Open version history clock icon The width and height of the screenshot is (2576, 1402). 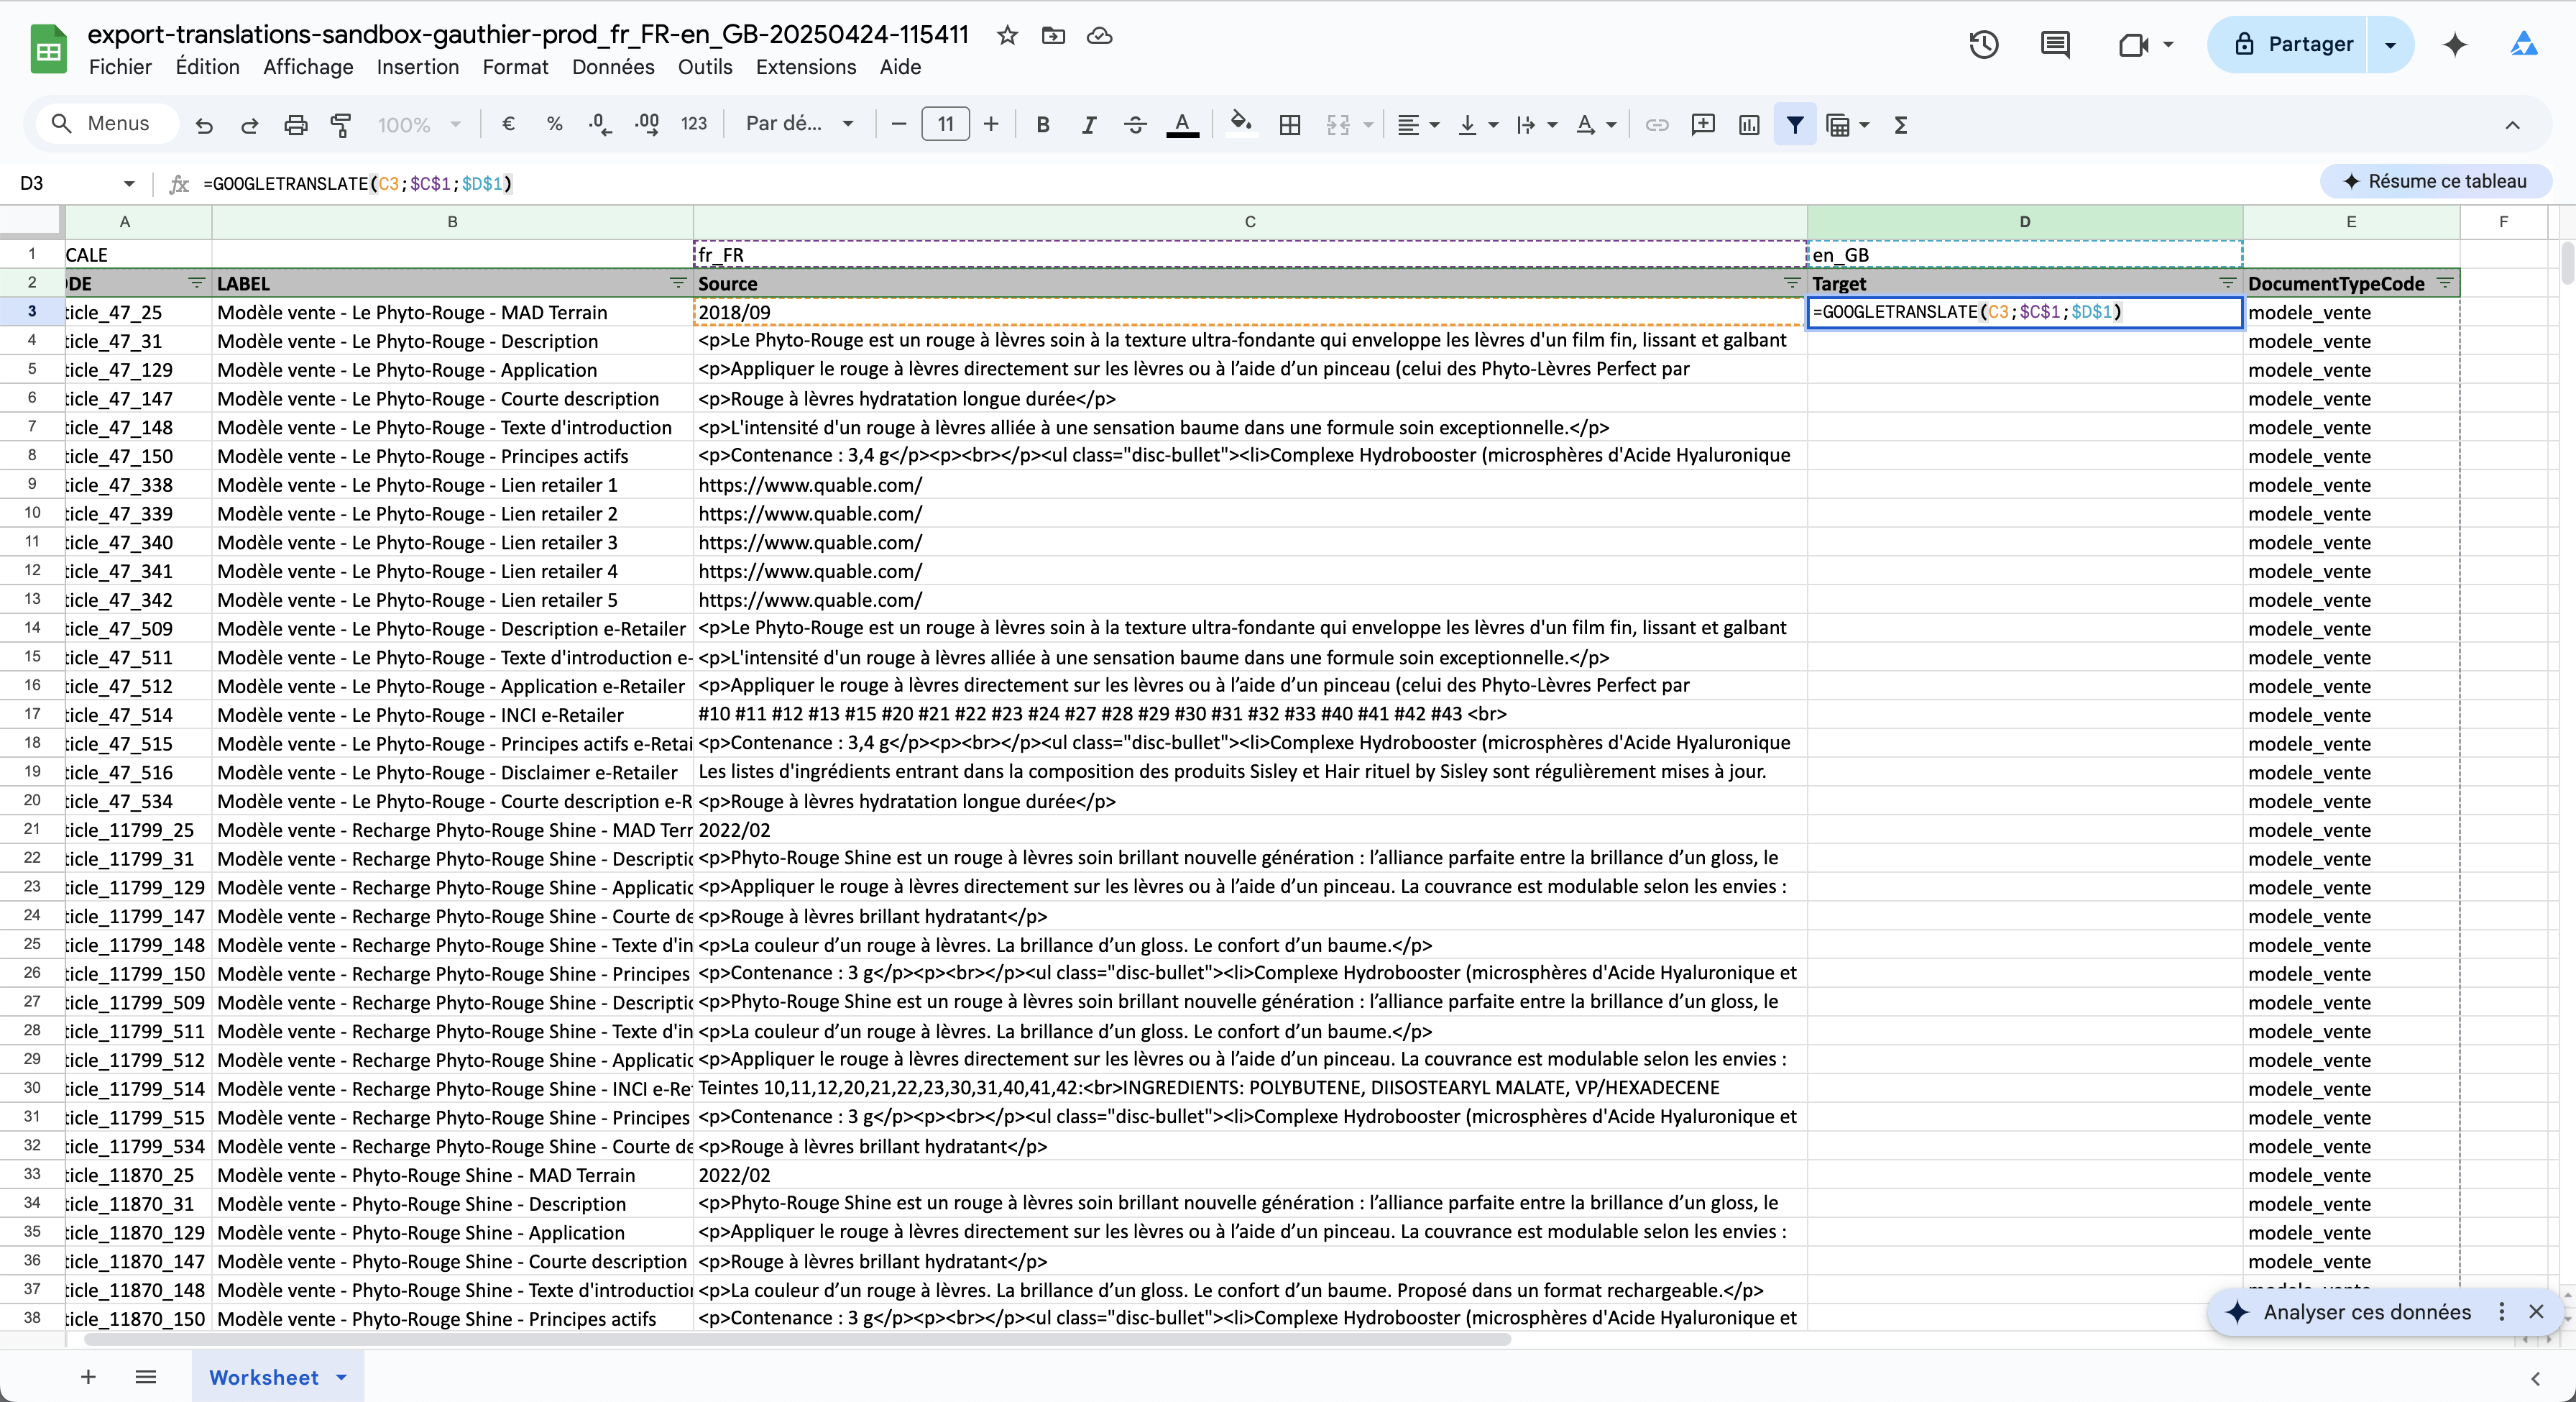[1983, 45]
